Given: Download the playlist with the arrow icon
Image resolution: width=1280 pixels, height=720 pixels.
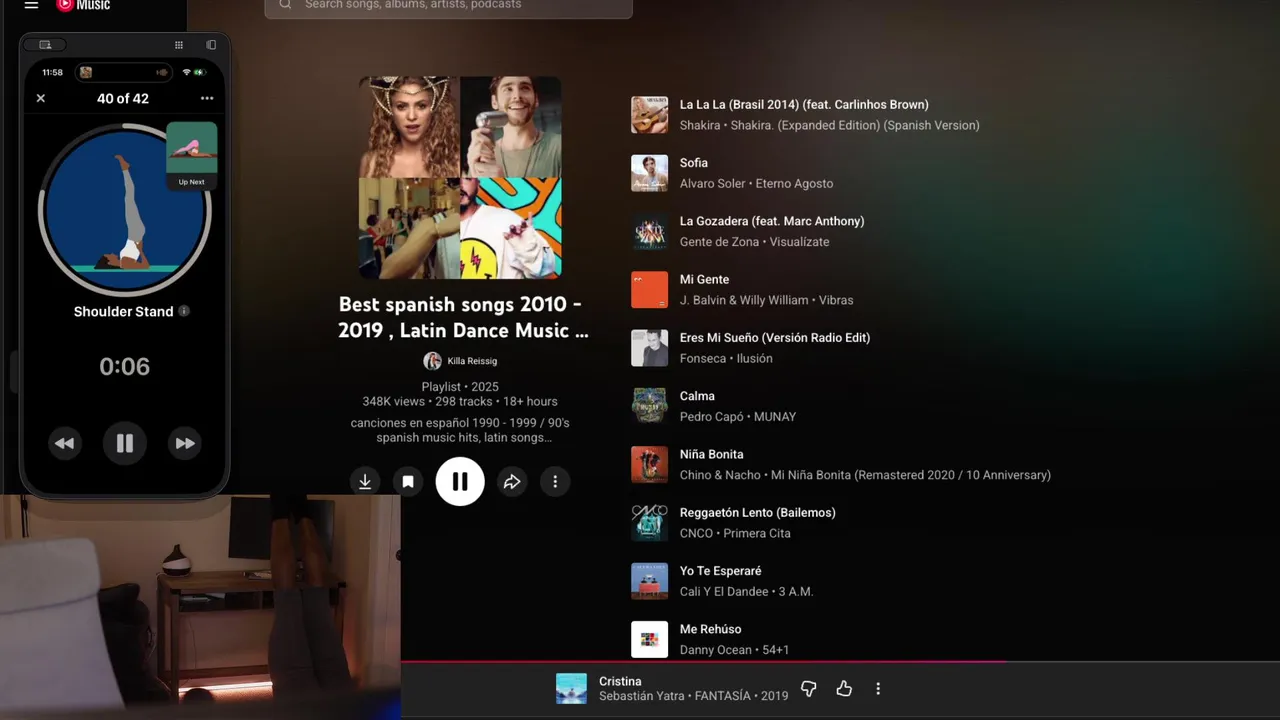Looking at the screenshot, I should [365, 482].
